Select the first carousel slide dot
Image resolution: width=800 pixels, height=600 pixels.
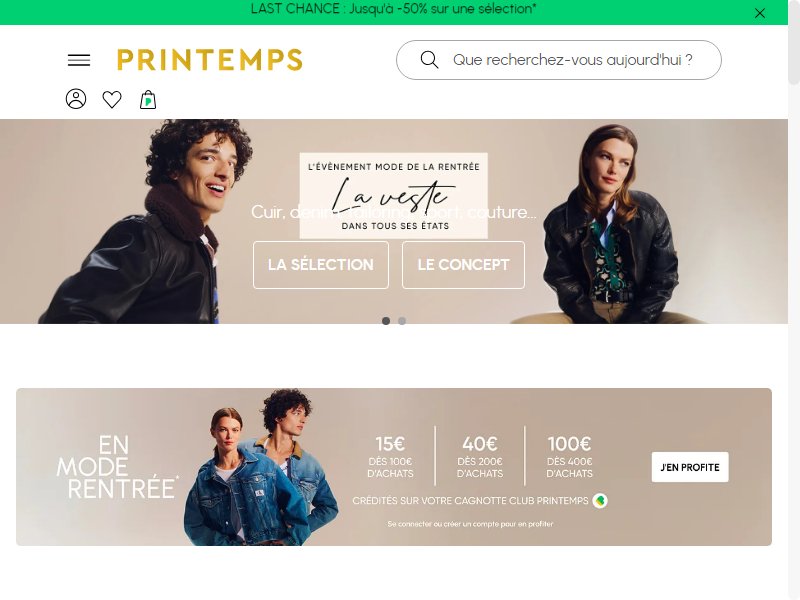(x=386, y=321)
